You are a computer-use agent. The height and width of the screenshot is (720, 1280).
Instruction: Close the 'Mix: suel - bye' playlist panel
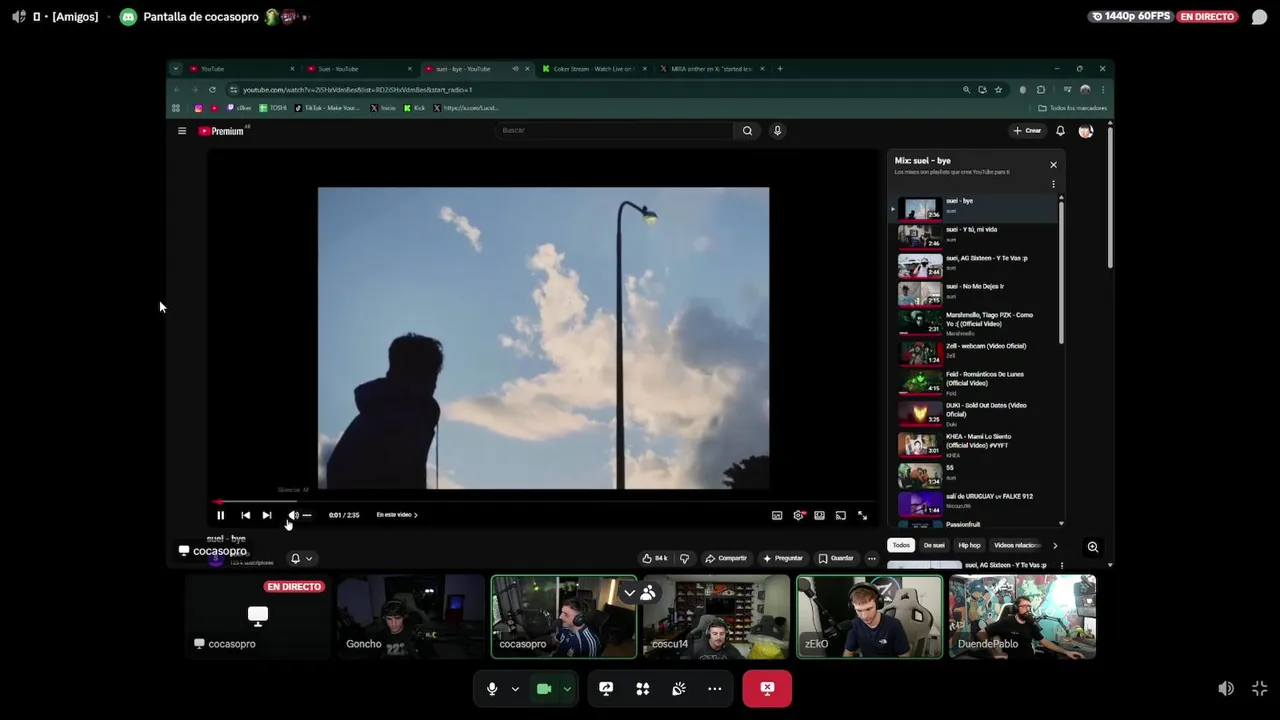click(x=1053, y=165)
